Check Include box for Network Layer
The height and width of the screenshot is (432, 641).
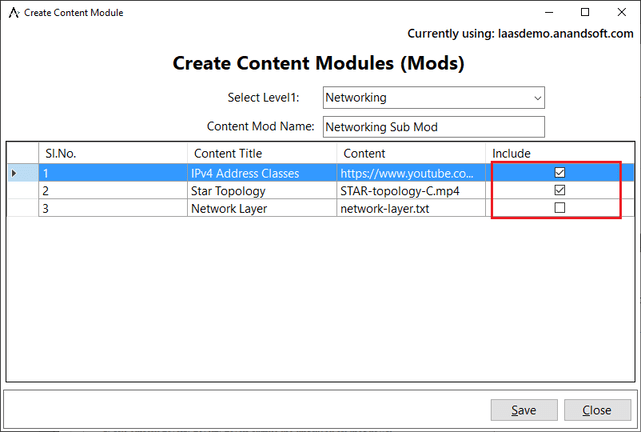pos(560,208)
